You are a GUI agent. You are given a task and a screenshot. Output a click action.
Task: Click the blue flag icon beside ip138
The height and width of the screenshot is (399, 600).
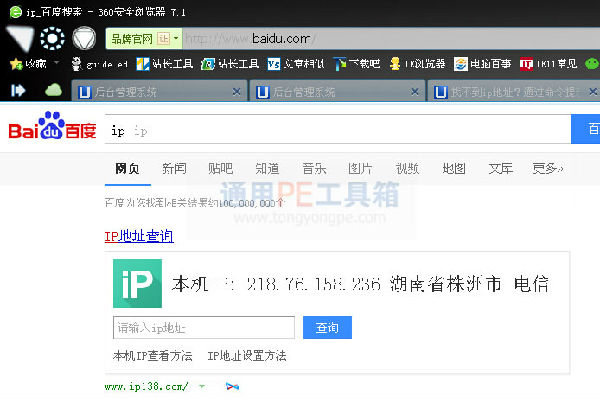(232, 387)
